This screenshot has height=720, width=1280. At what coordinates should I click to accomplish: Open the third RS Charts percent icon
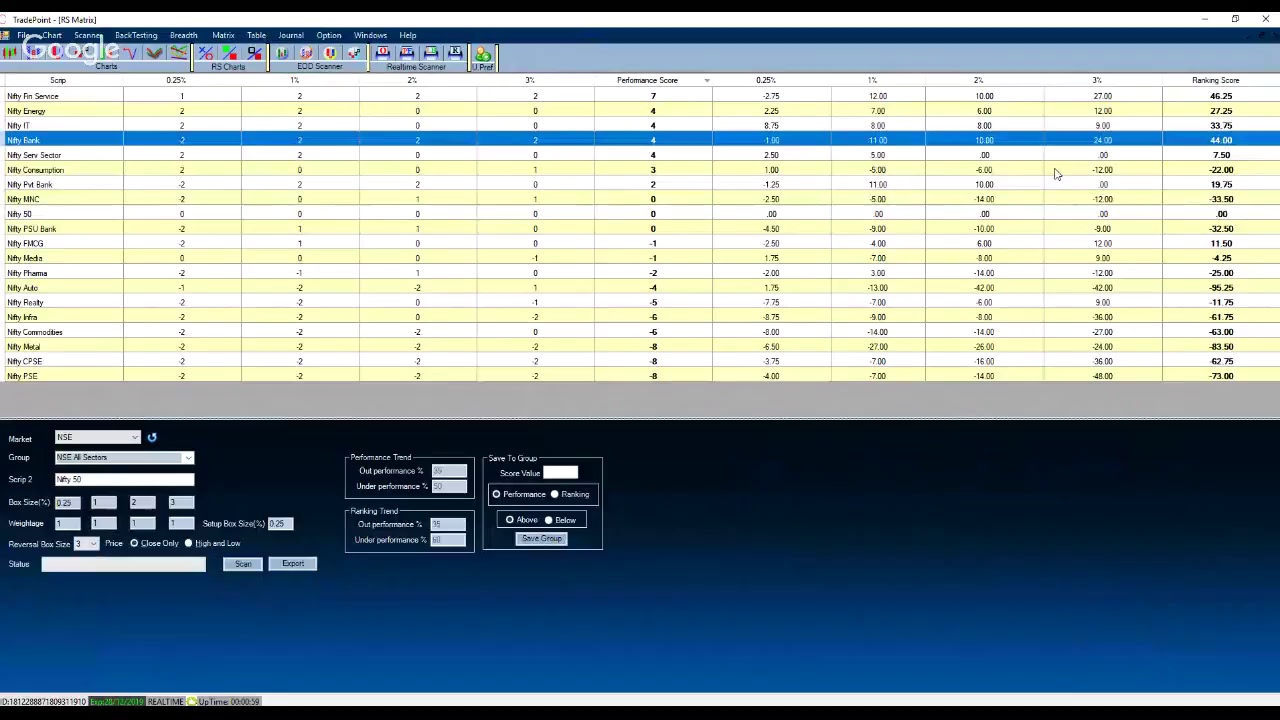[254, 53]
